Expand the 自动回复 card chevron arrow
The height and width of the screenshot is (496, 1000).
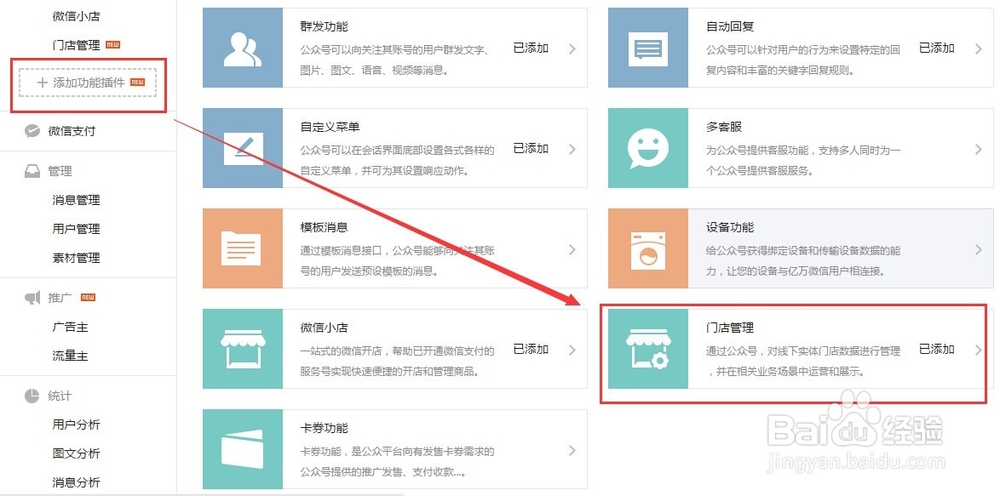[978, 48]
